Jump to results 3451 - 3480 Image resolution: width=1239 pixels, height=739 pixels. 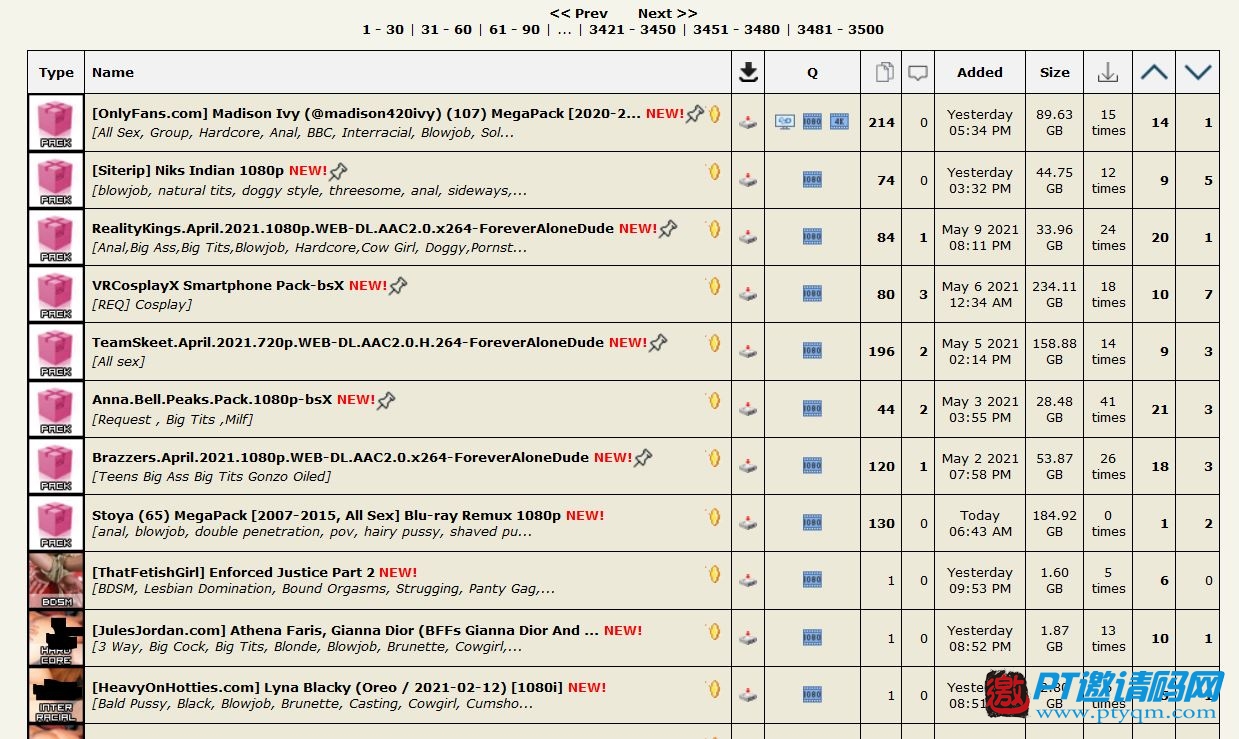pos(736,29)
